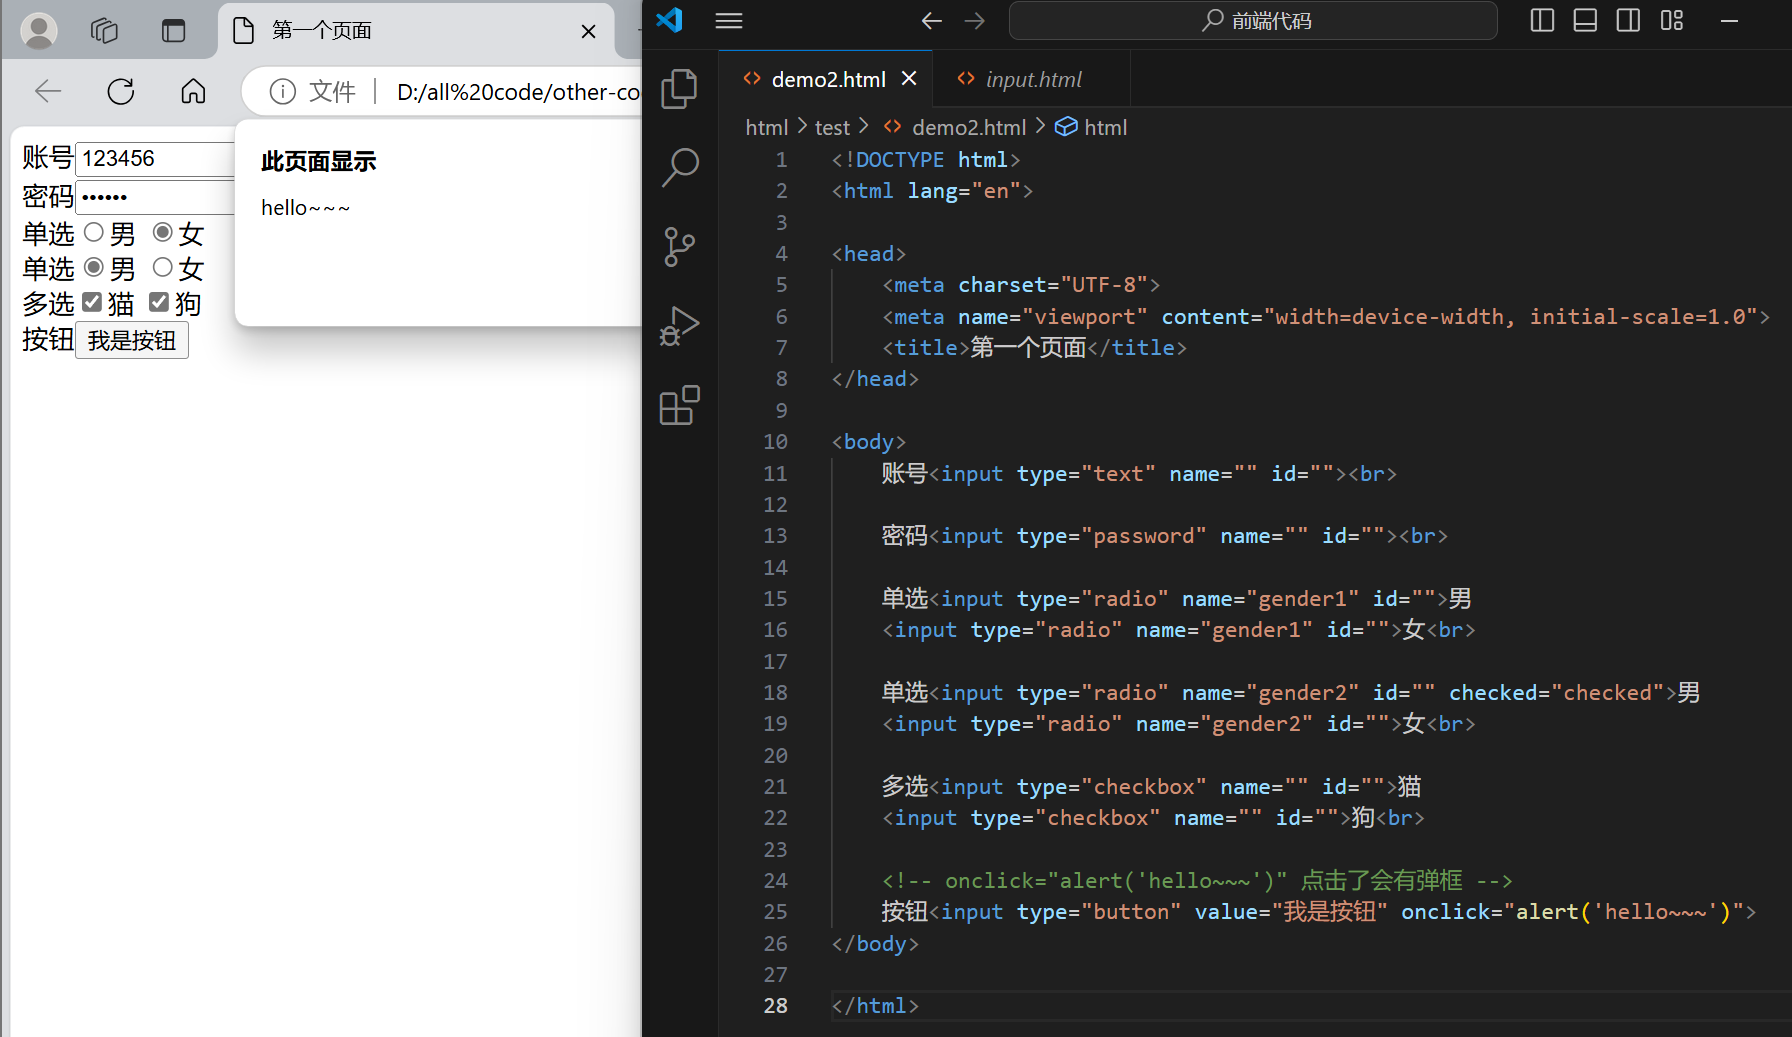Open browser tab actions icon
Image resolution: width=1792 pixels, height=1037 pixels.
(x=174, y=31)
